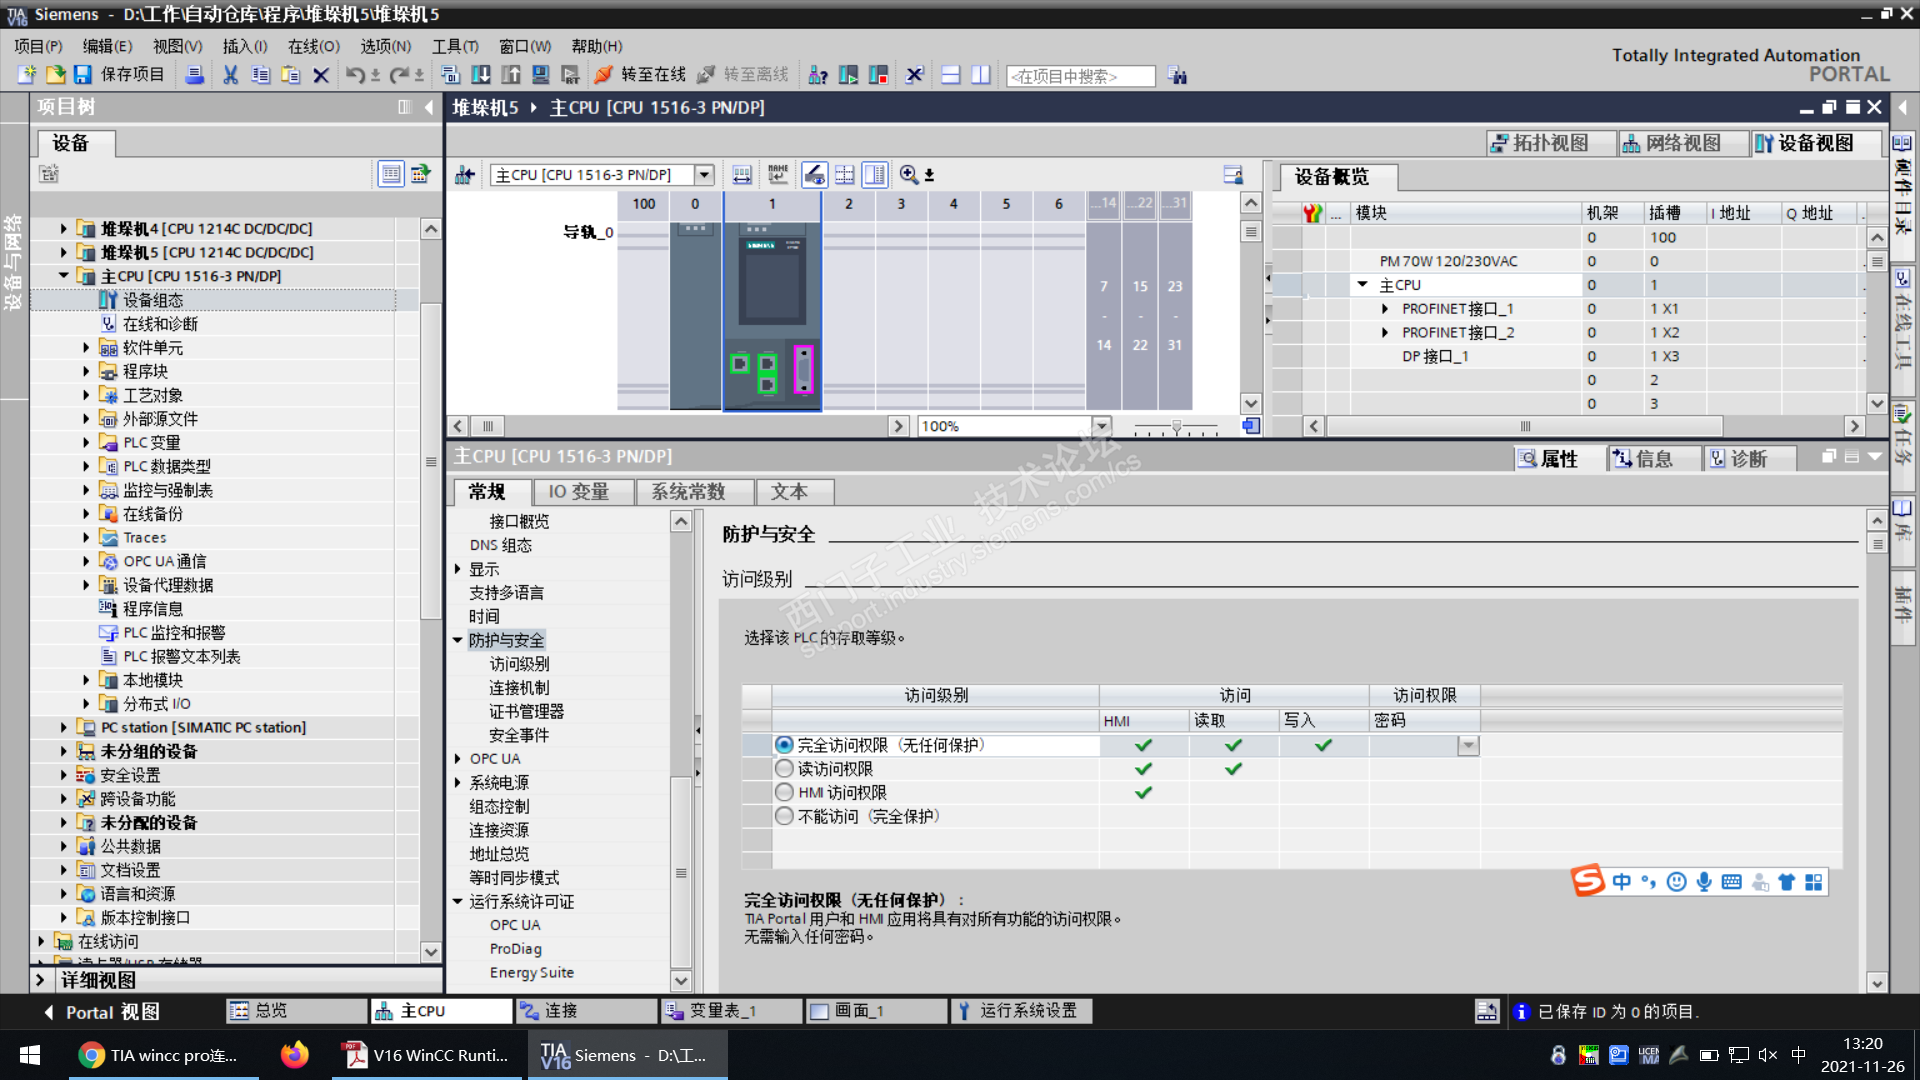Switch to the IO 变量 tab
The image size is (1920, 1080).
click(x=578, y=492)
